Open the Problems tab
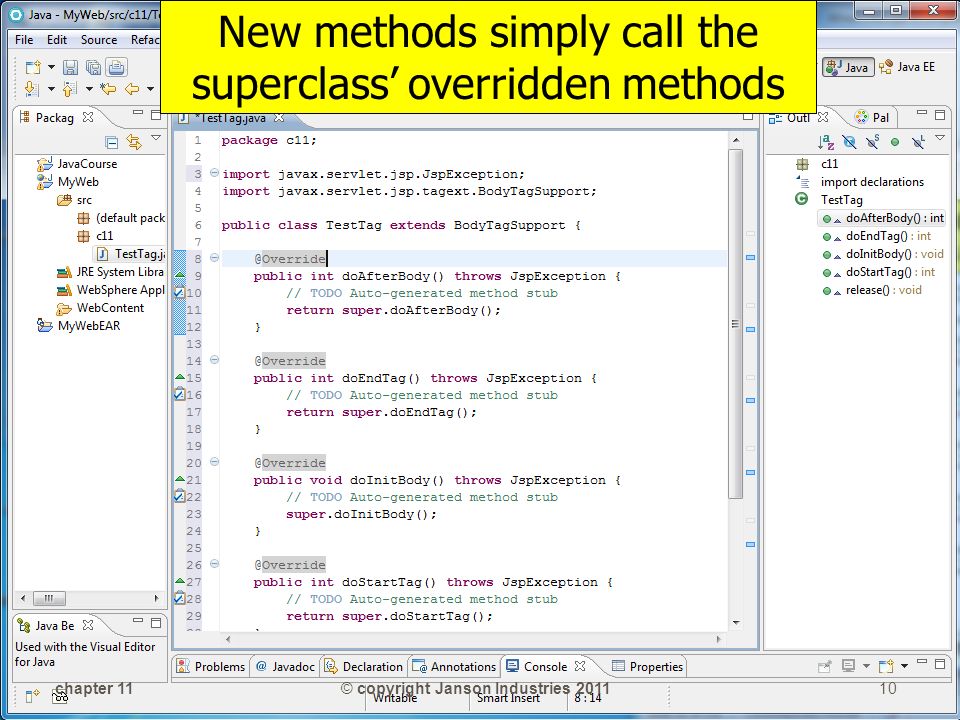Viewport: 960px width, 720px height. [x=211, y=667]
